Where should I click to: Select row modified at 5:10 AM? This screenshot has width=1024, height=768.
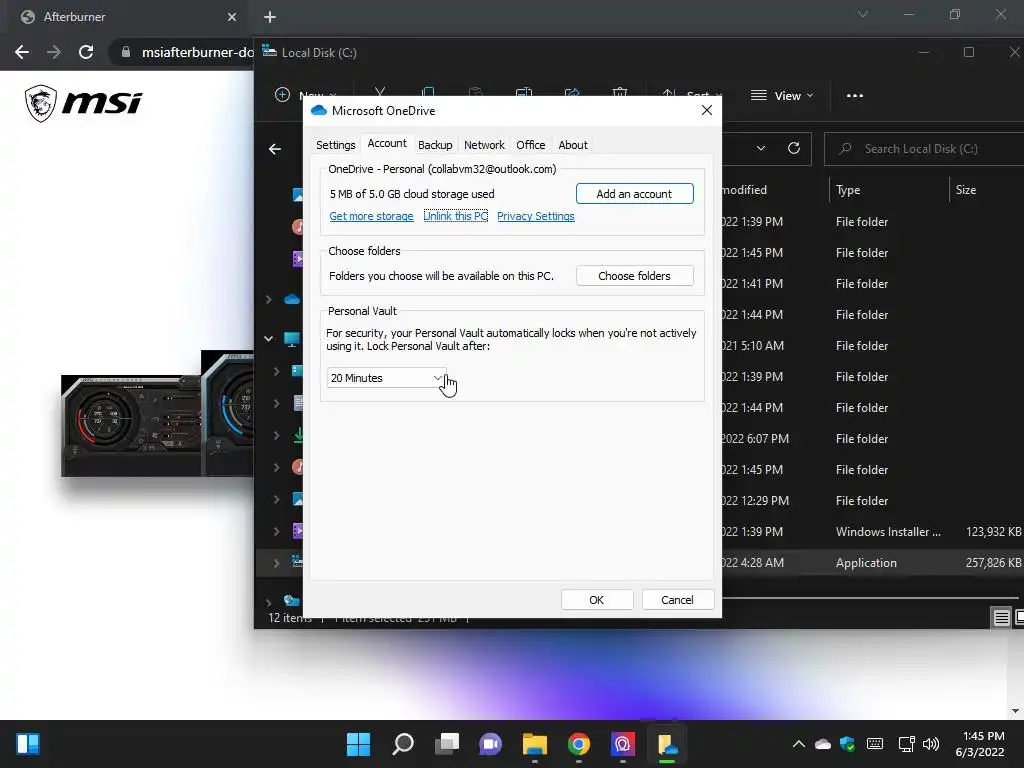(753, 345)
